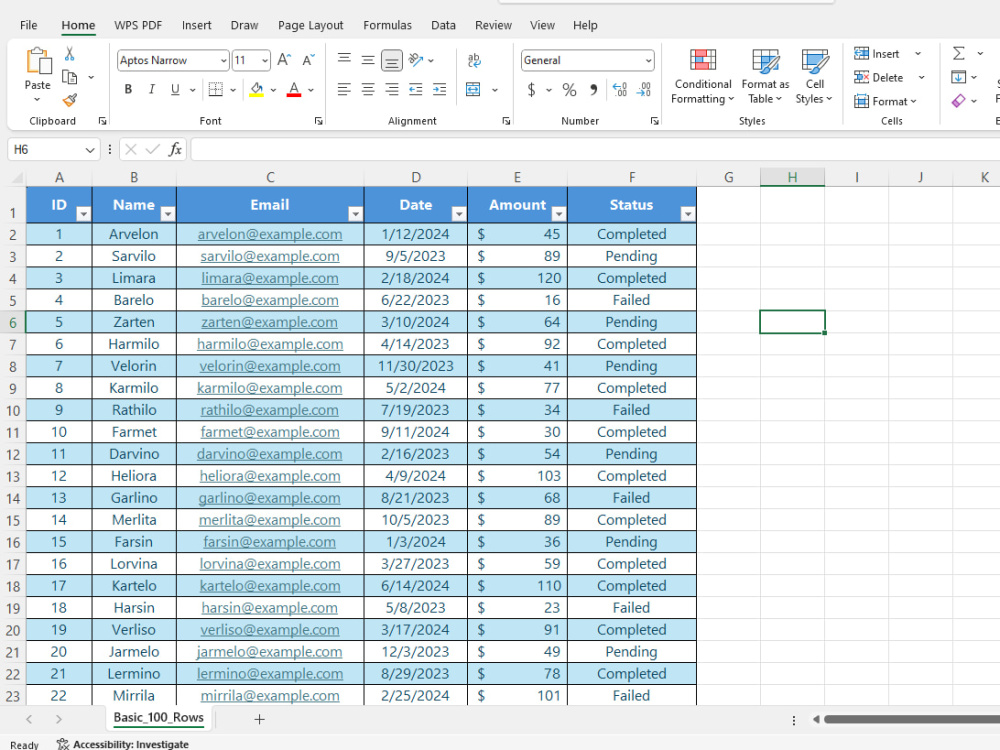Open the Date column filter dropdown
1000x750 pixels.
click(x=459, y=214)
